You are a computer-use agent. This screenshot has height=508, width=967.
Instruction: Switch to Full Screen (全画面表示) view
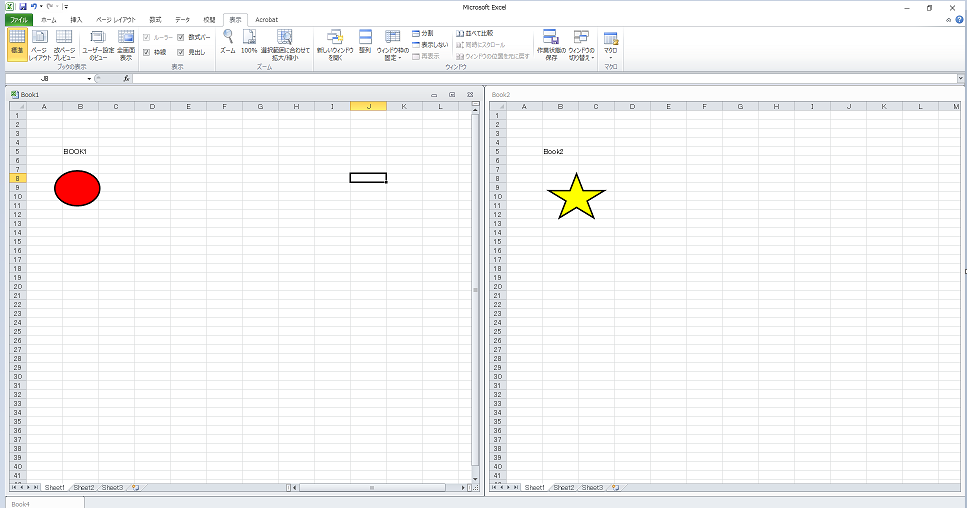(x=126, y=44)
